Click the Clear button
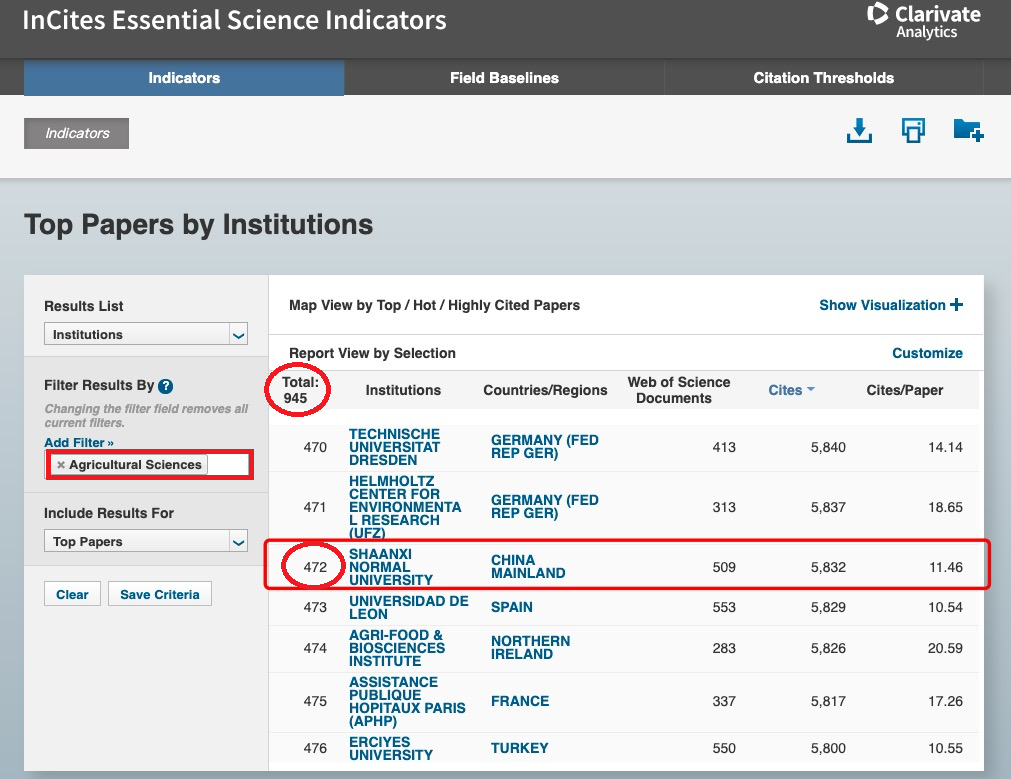This screenshot has width=1011, height=779. click(72, 594)
